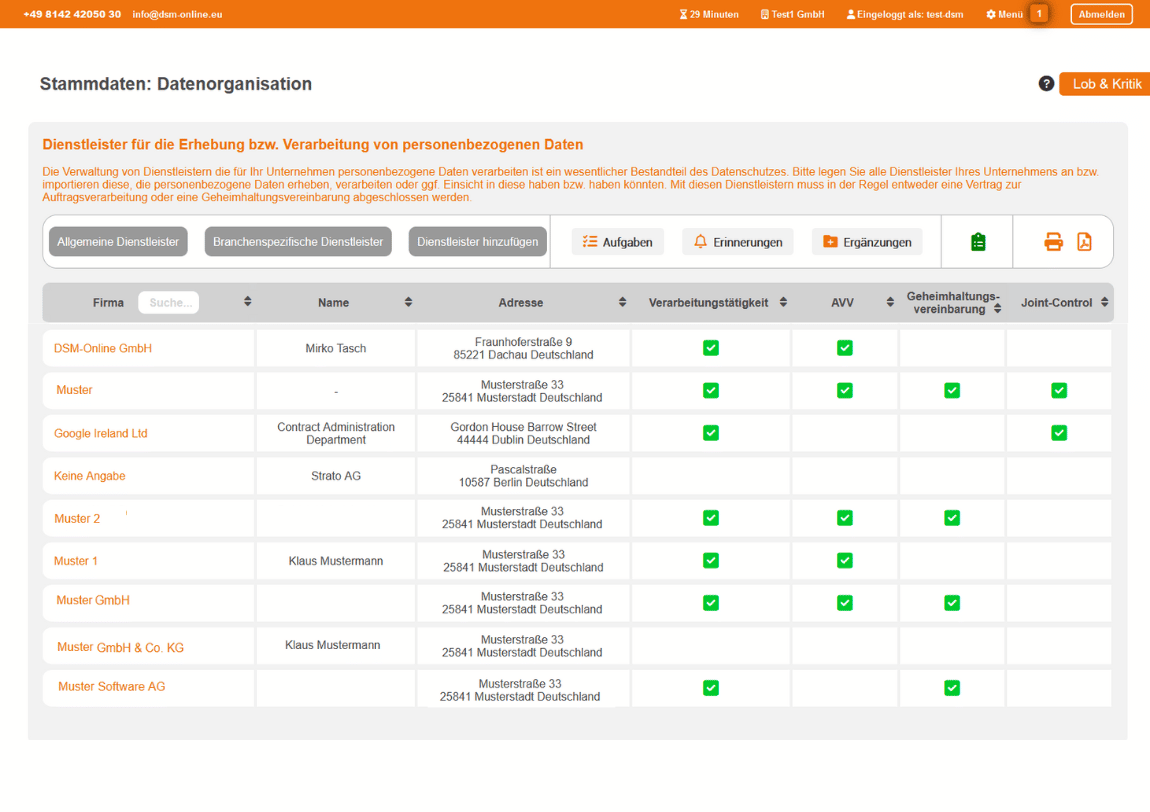Sort table by Firma column arrows
Image resolution: width=1150 pixels, height=812 pixels.
coord(248,302)
